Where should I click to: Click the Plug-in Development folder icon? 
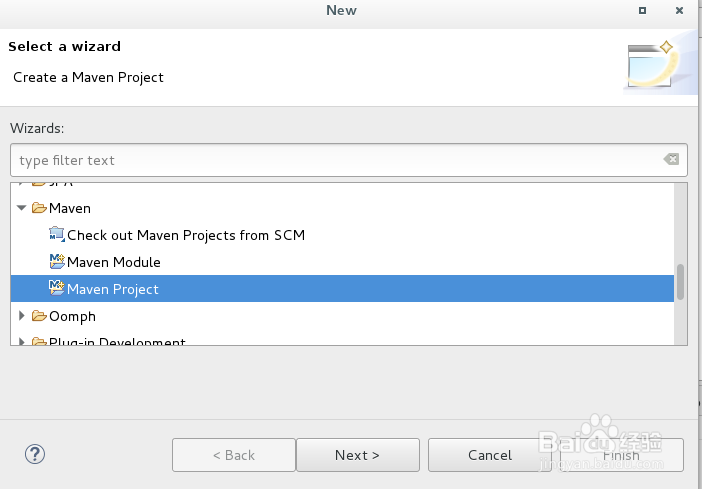click(40, 343)
